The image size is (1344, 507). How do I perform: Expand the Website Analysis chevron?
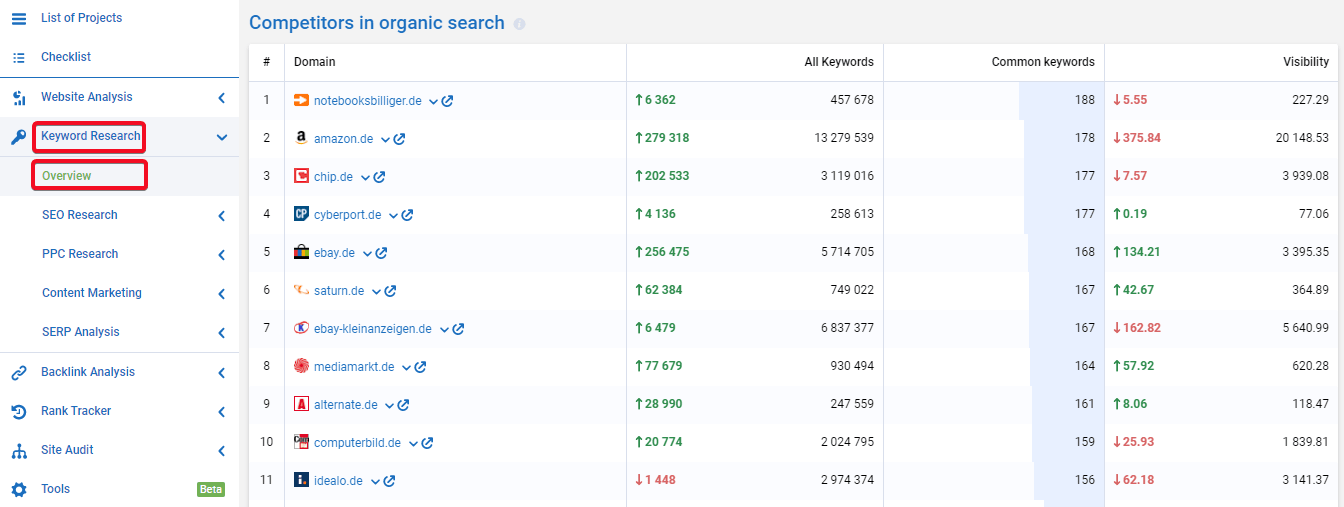click(221, 98)
